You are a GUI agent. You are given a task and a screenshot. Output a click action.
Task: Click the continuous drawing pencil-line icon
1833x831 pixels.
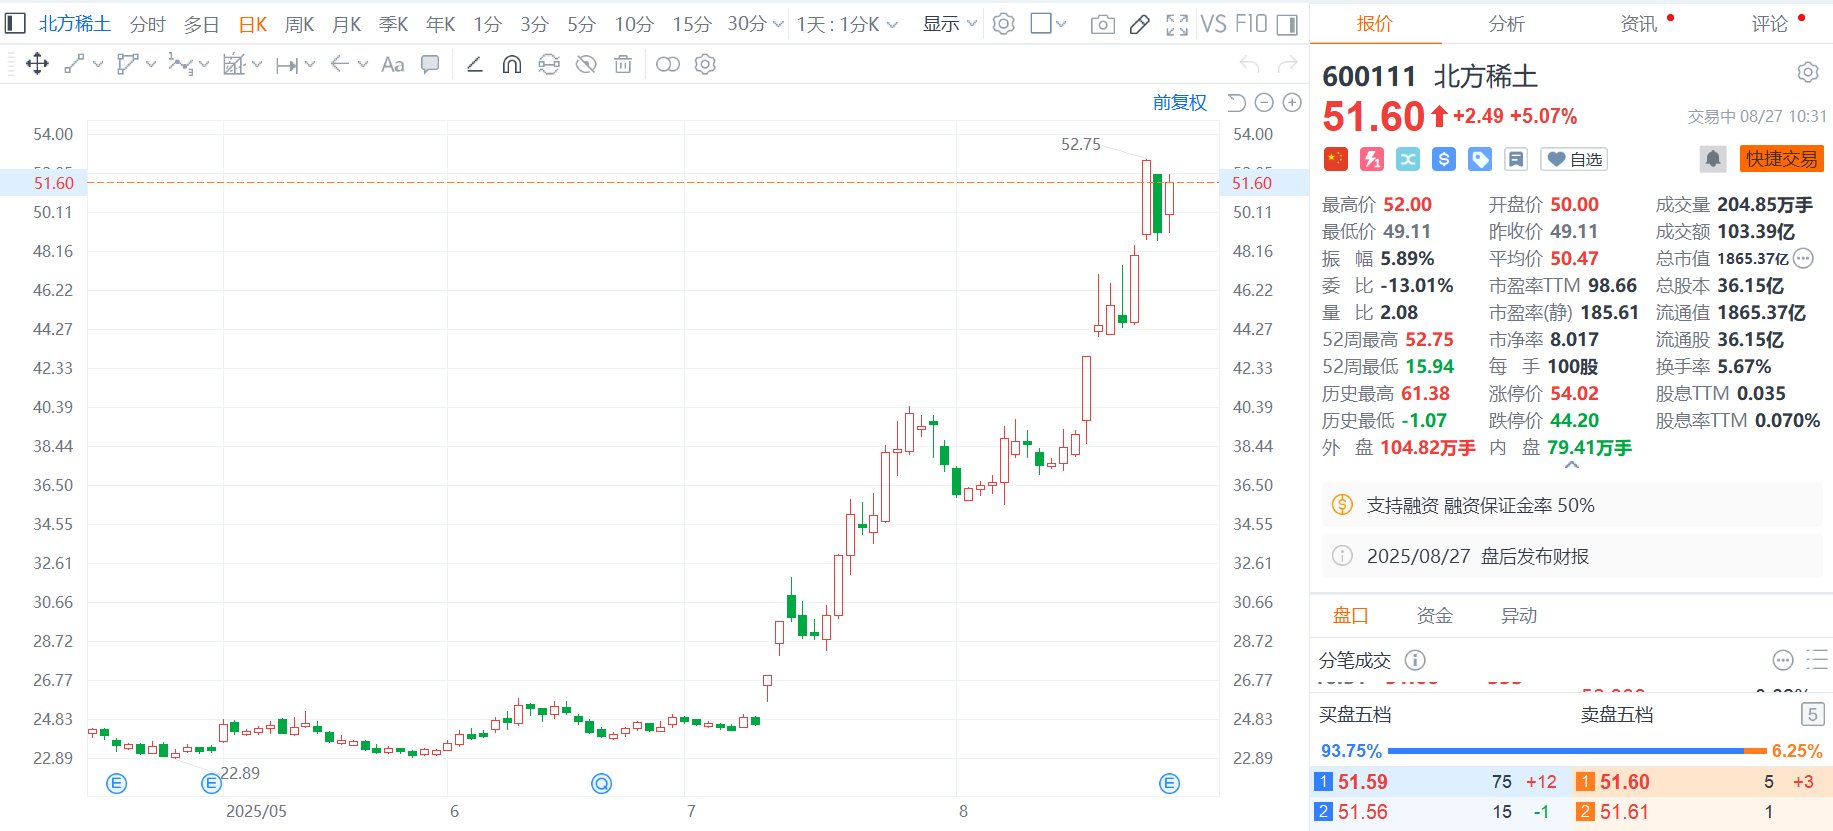pos(475,64)
